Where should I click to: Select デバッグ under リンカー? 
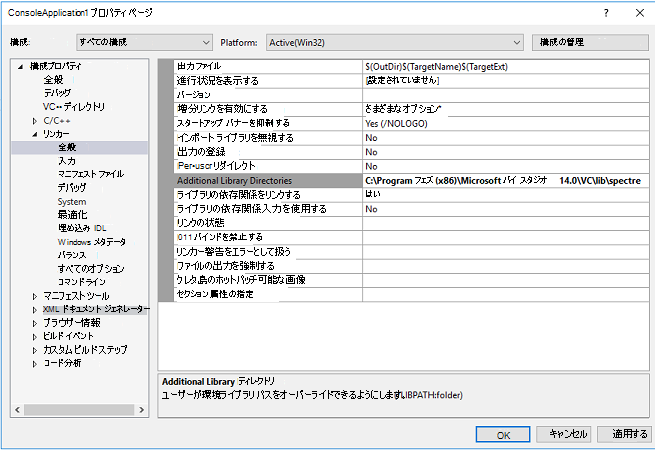pyautogui.click(x=72, y=188)
